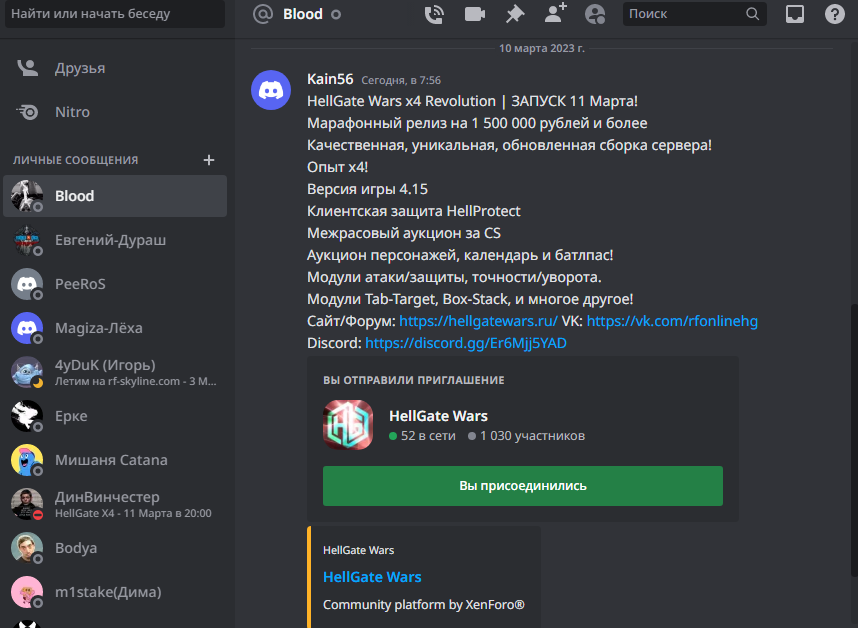Screen dimensions: 858x628
Task: Open the inbox icon
Action: point(795,14)
